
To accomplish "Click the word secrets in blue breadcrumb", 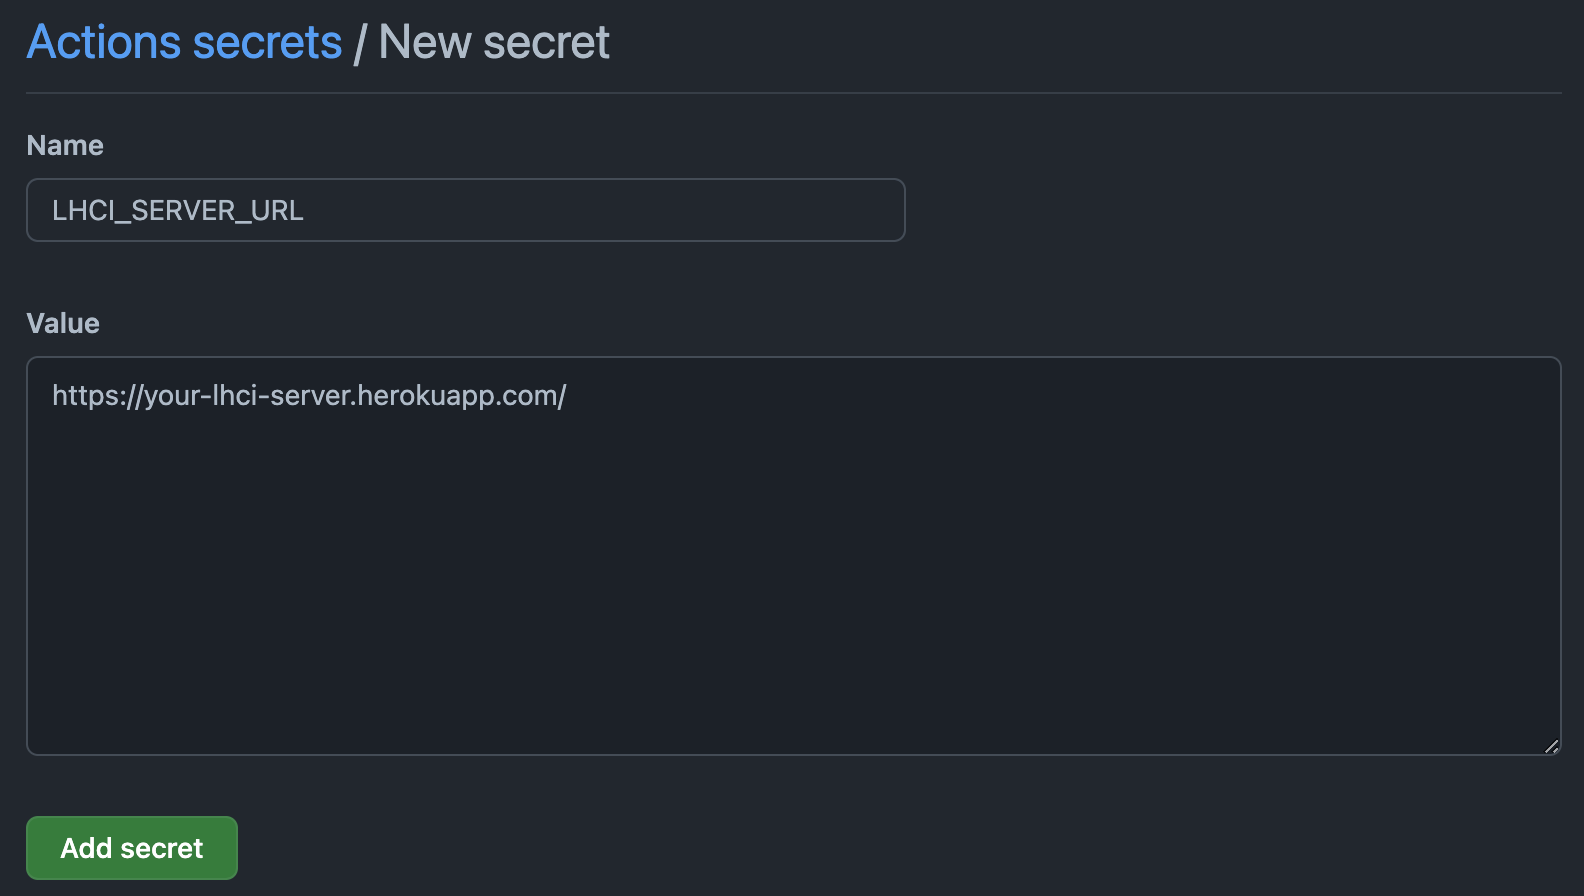I will point(267,43).
